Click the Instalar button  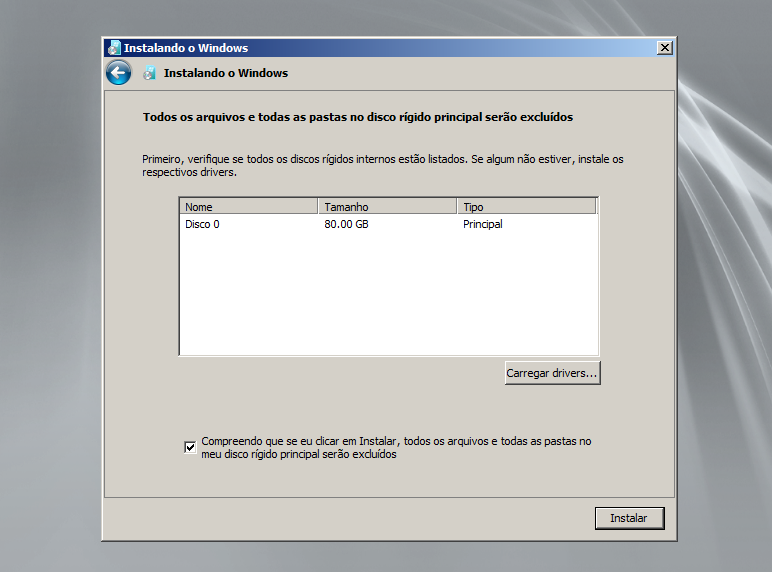pyautogui.click(x=629, y=518)
